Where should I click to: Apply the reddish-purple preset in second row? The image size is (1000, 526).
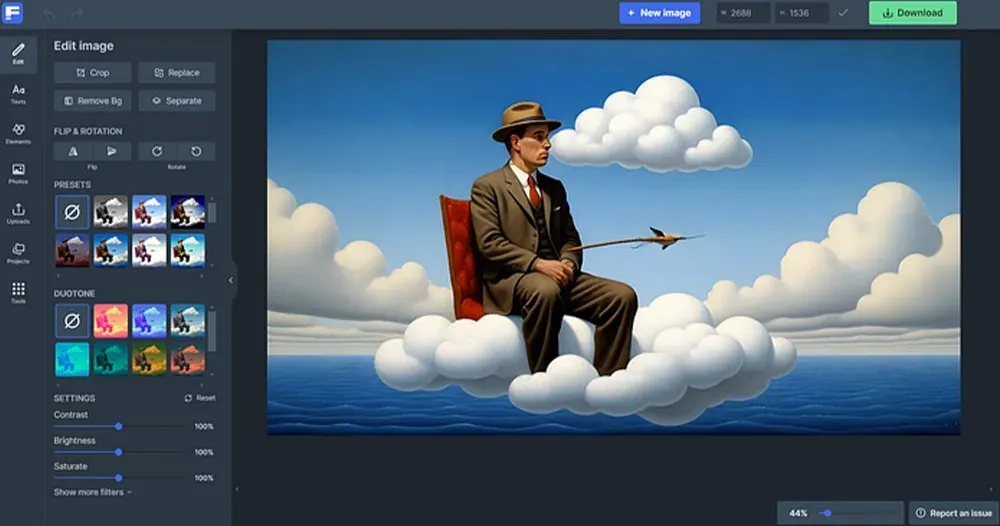click(x=72, y=250)
